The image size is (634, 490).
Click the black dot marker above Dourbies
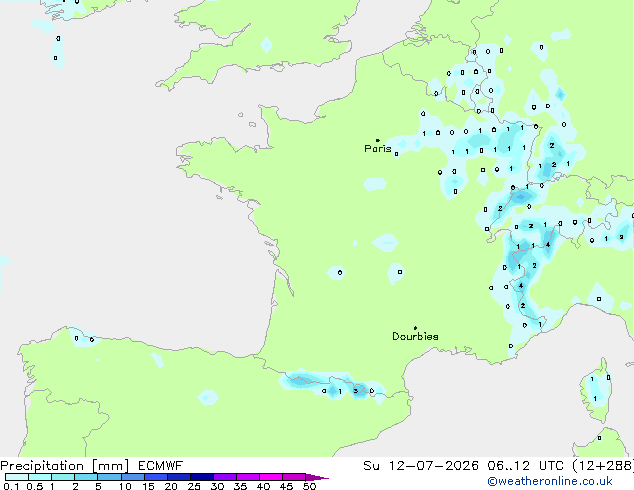pyautogui.click(x=415, y=328)
